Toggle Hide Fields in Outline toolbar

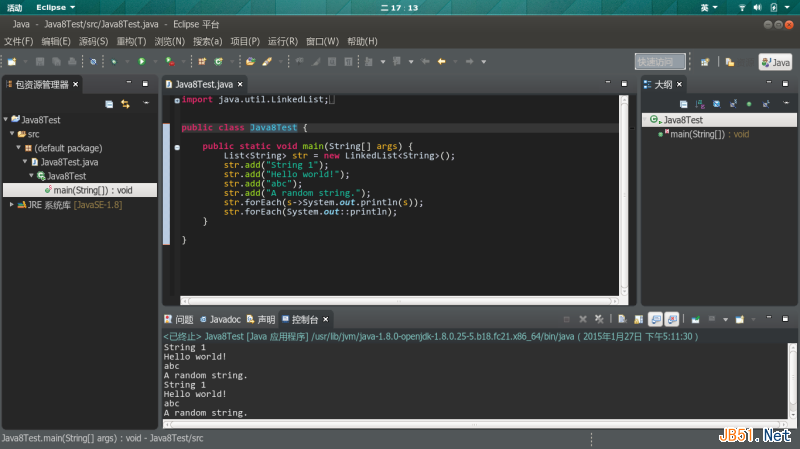point(715,103)
